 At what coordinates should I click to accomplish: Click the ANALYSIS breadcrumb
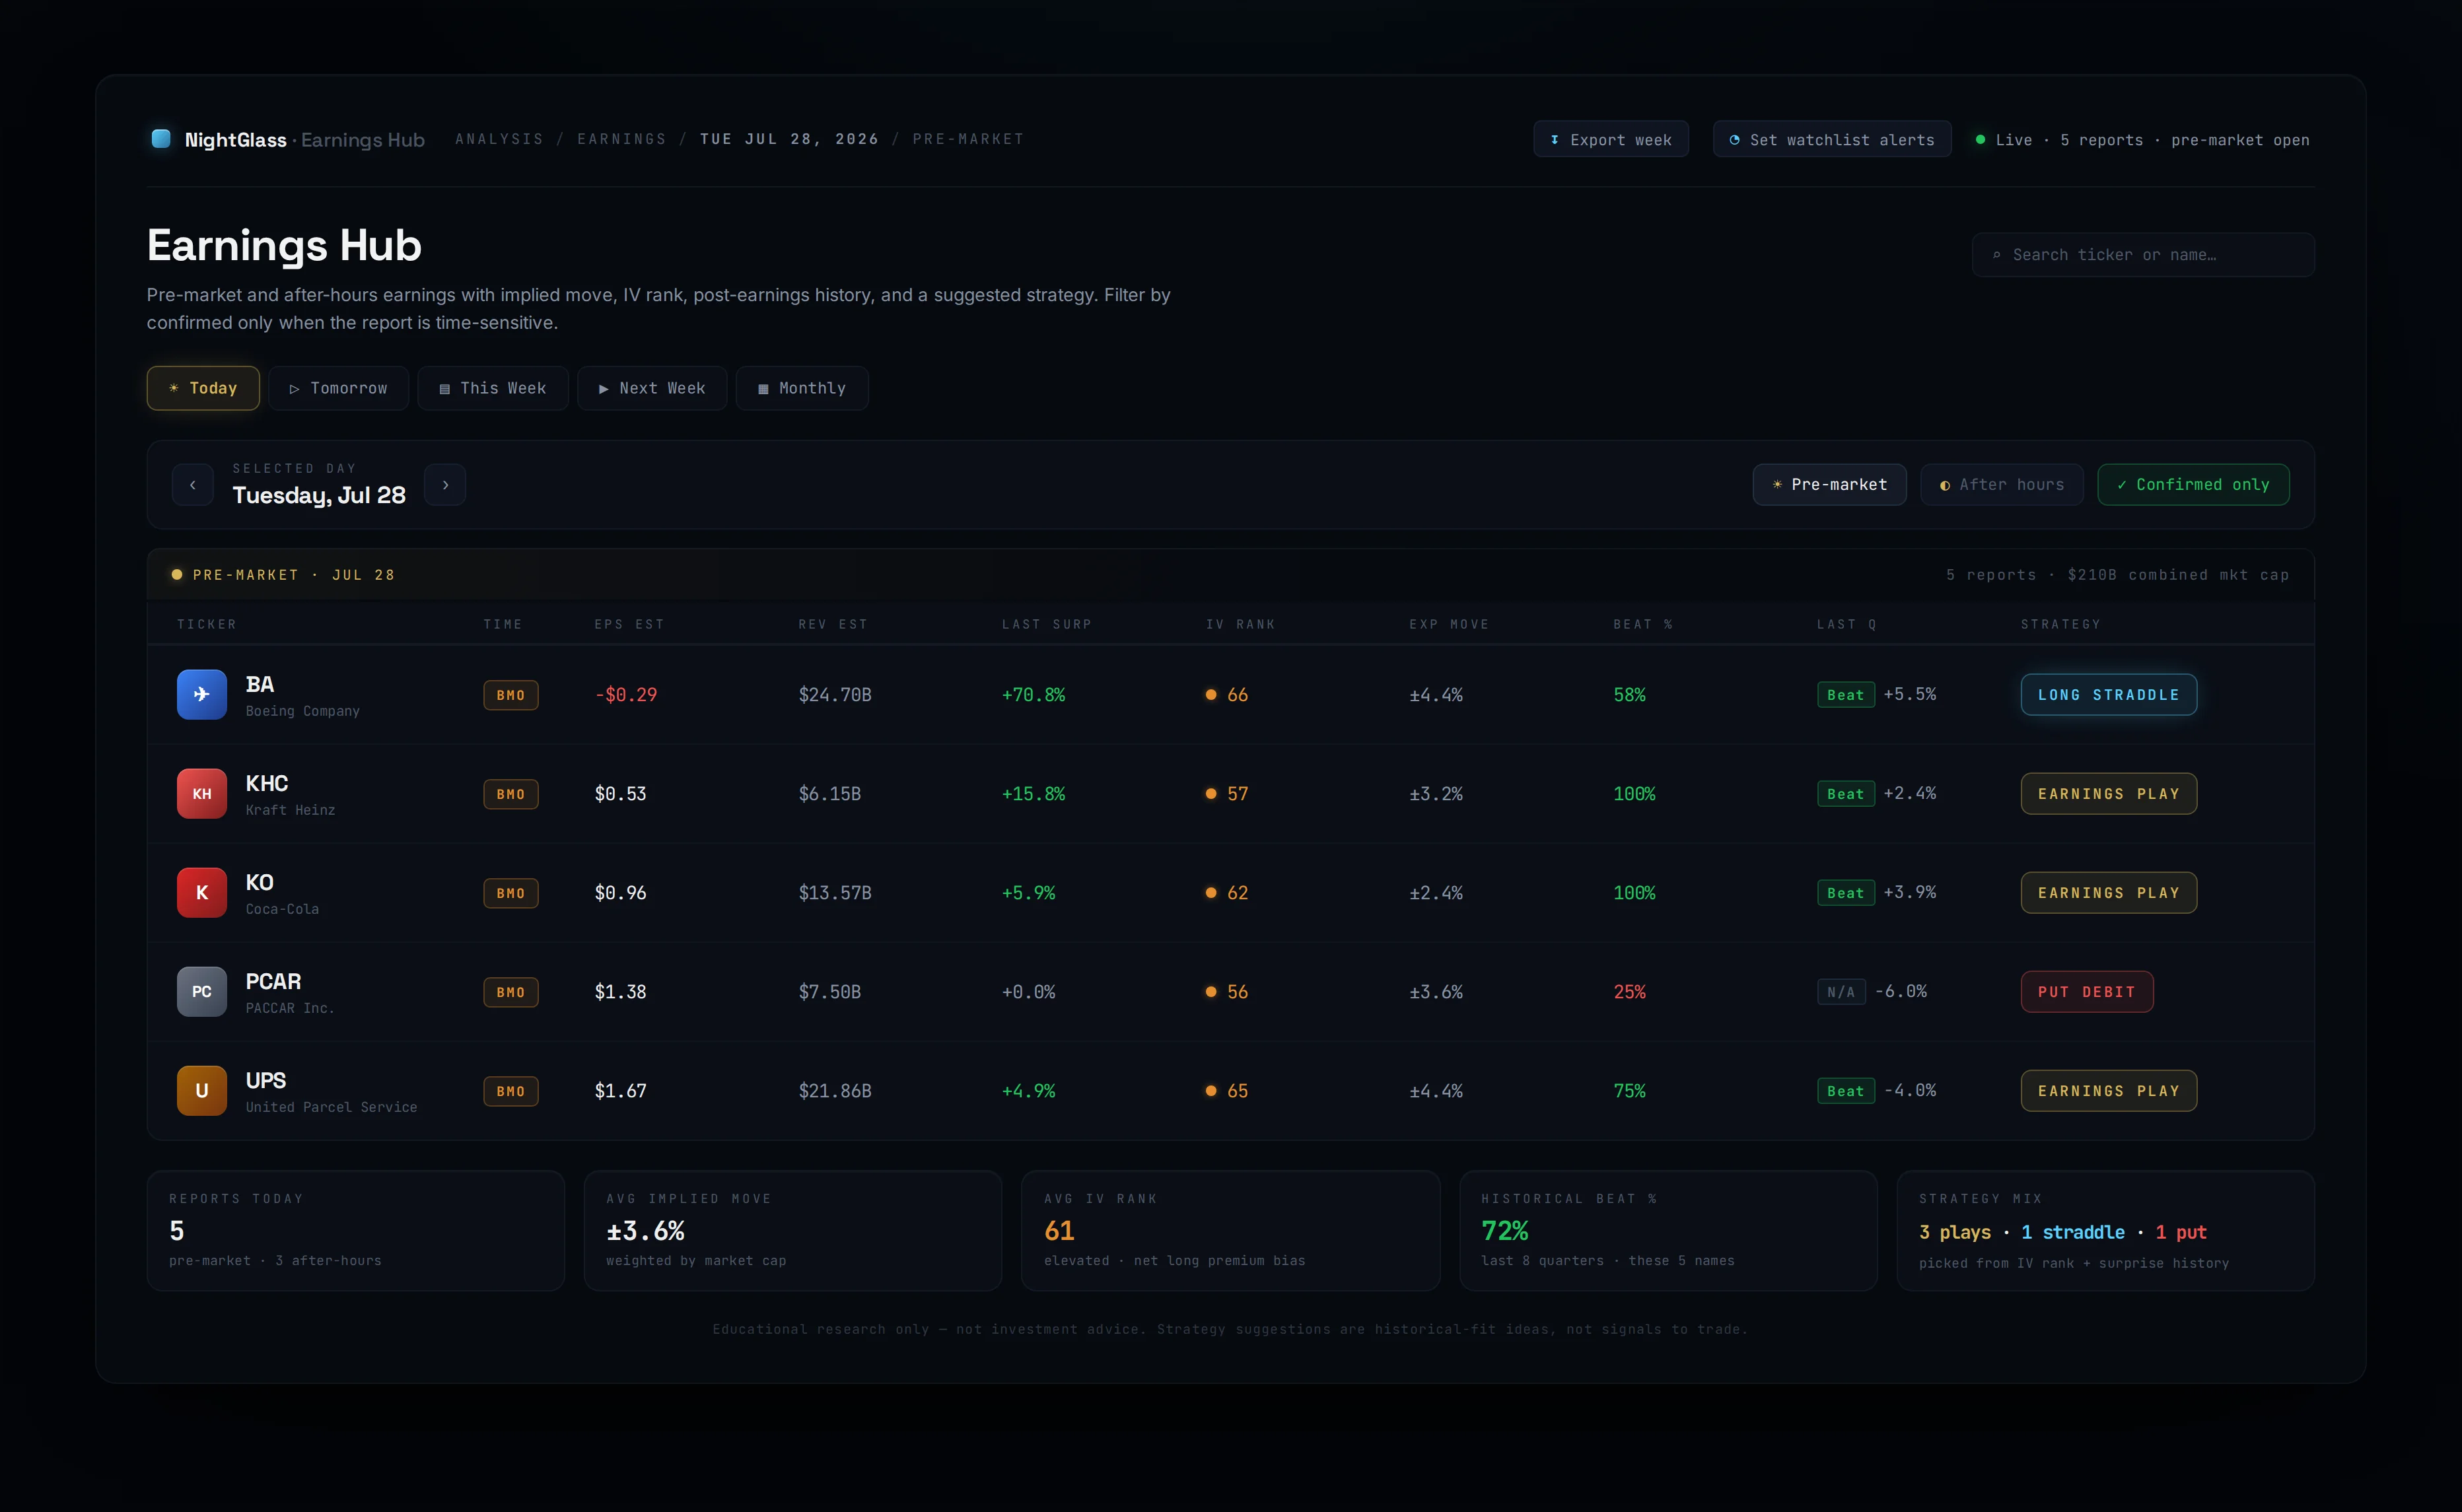pos(499,139)
